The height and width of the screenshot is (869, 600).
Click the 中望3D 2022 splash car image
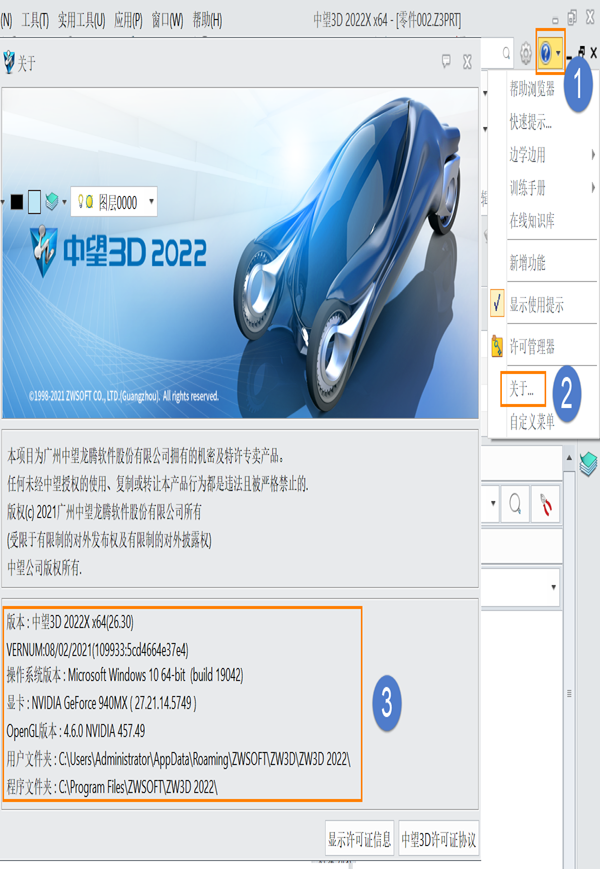[x=240, y=253]
